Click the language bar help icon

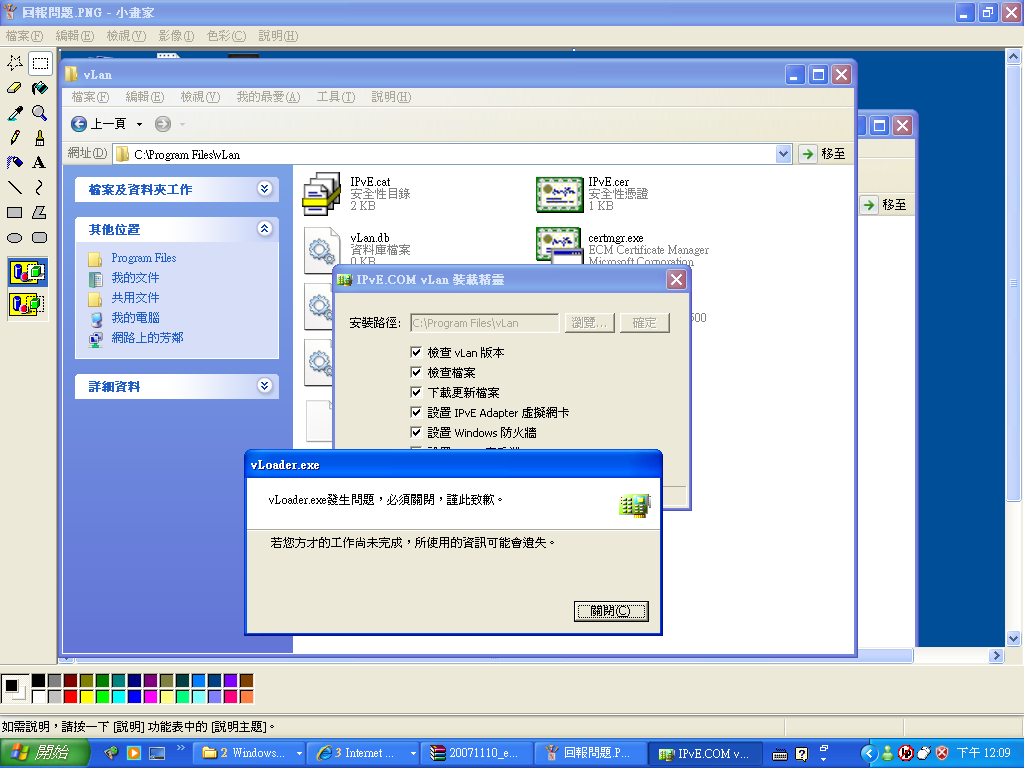802,754
